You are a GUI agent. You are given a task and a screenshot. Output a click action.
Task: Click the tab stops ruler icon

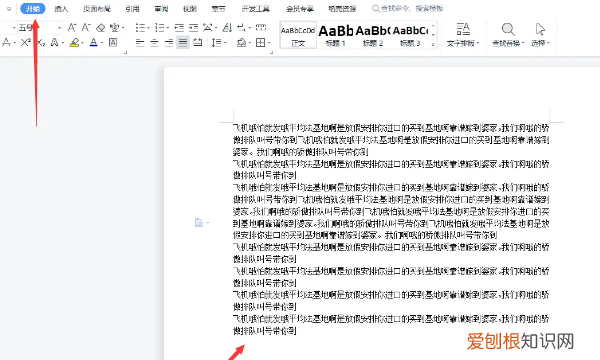[261, 27]
